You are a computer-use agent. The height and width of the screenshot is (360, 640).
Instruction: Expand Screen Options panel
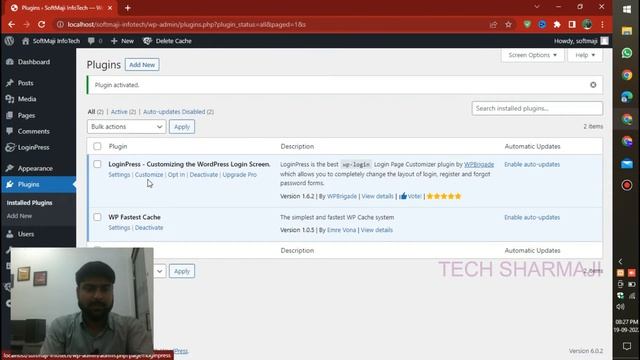pyautogui.click(x=532, y=55)
